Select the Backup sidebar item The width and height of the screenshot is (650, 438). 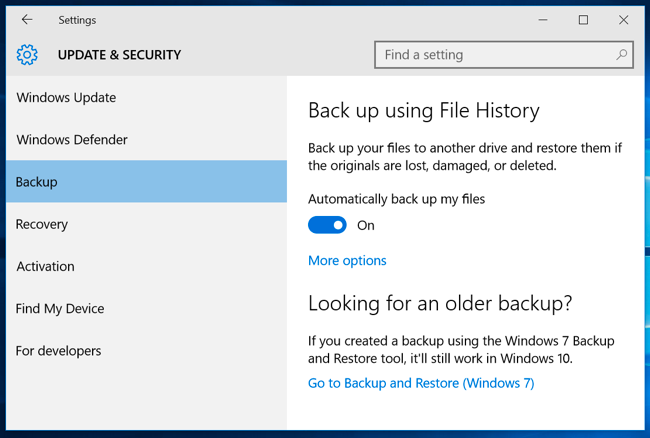(37, 182)
